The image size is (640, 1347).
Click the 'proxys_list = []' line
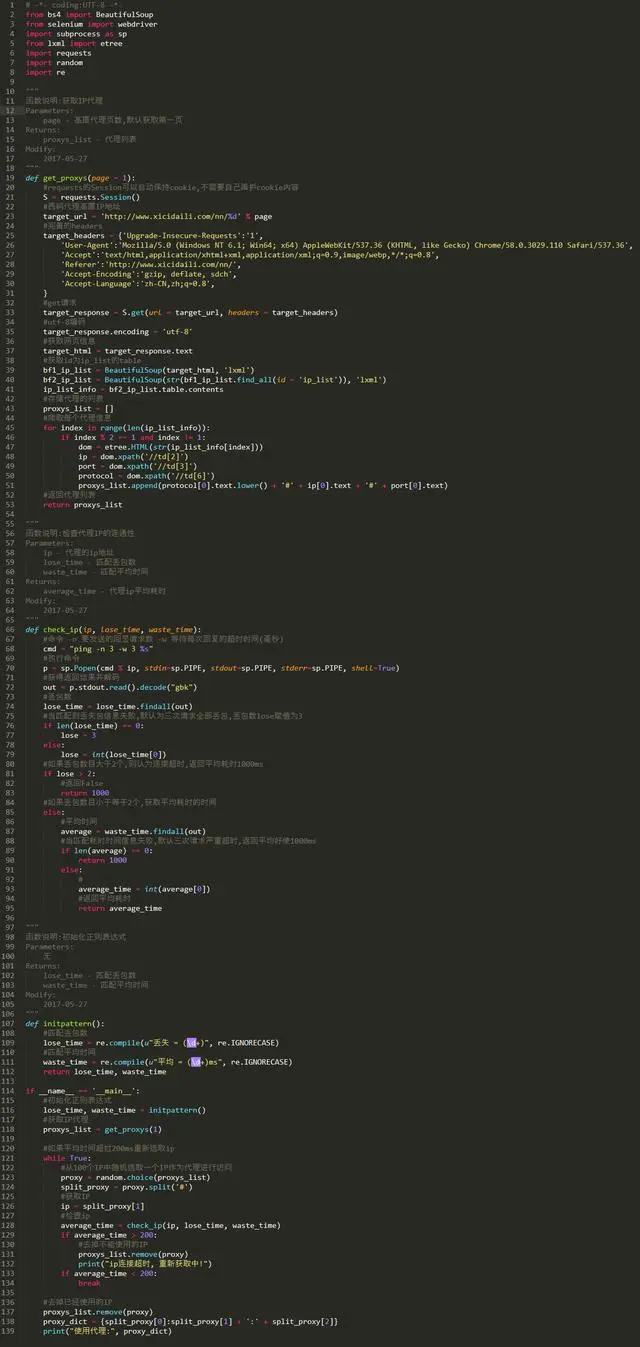[78, 408]
